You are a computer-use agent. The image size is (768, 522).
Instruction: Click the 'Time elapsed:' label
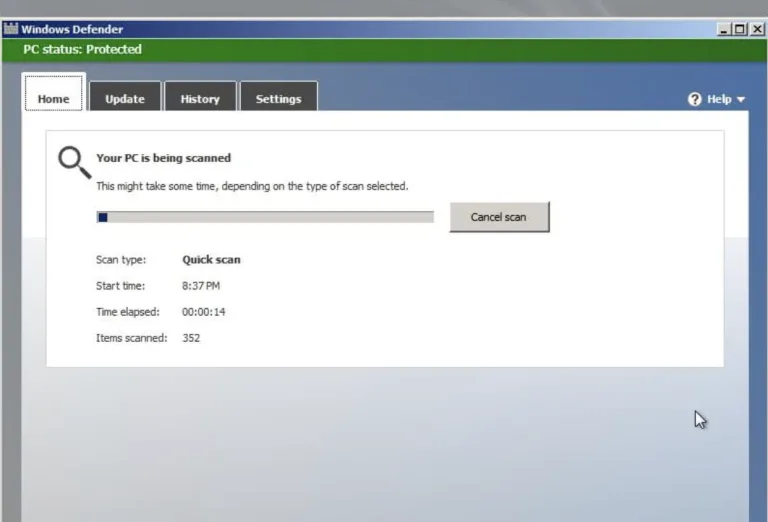(x=128, y=312)
